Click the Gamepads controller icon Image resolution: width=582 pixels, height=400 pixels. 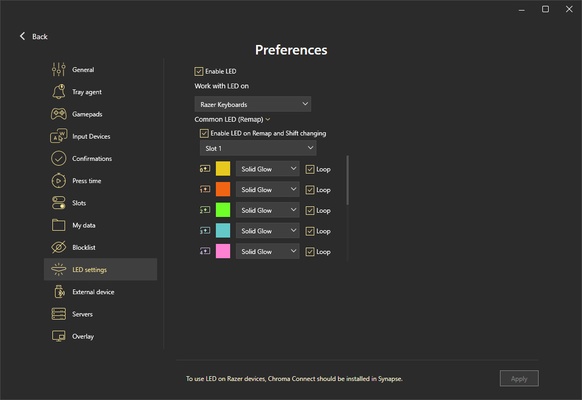[59, 114]
